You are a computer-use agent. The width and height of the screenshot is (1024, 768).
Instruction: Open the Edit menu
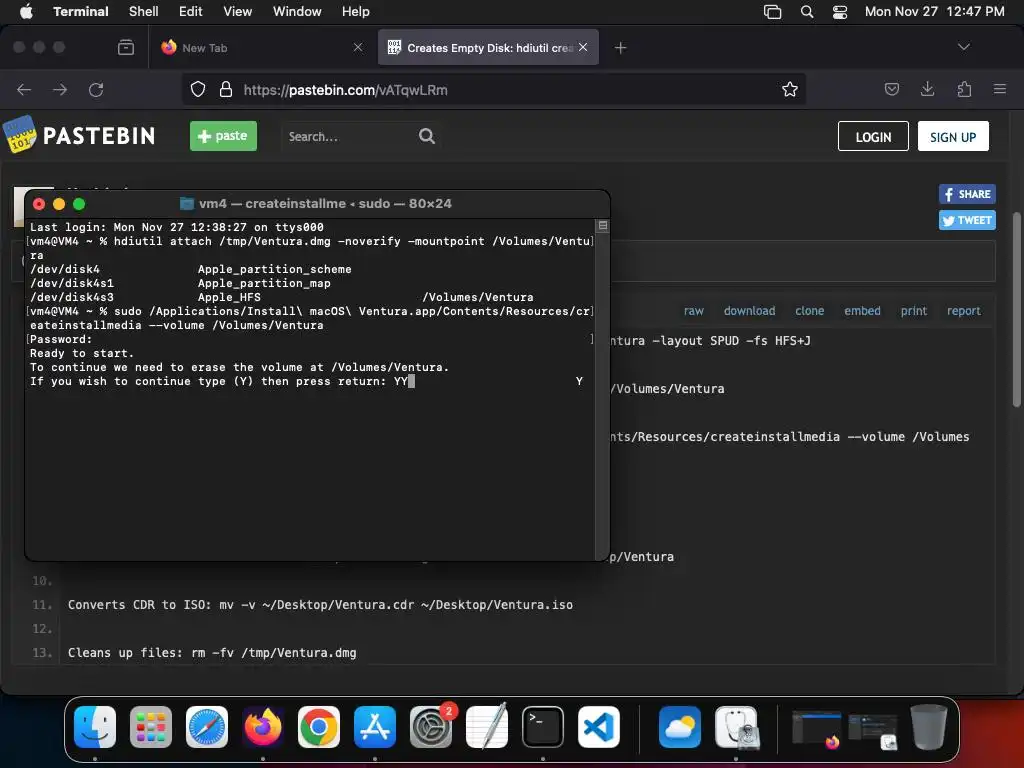point(190,11)
